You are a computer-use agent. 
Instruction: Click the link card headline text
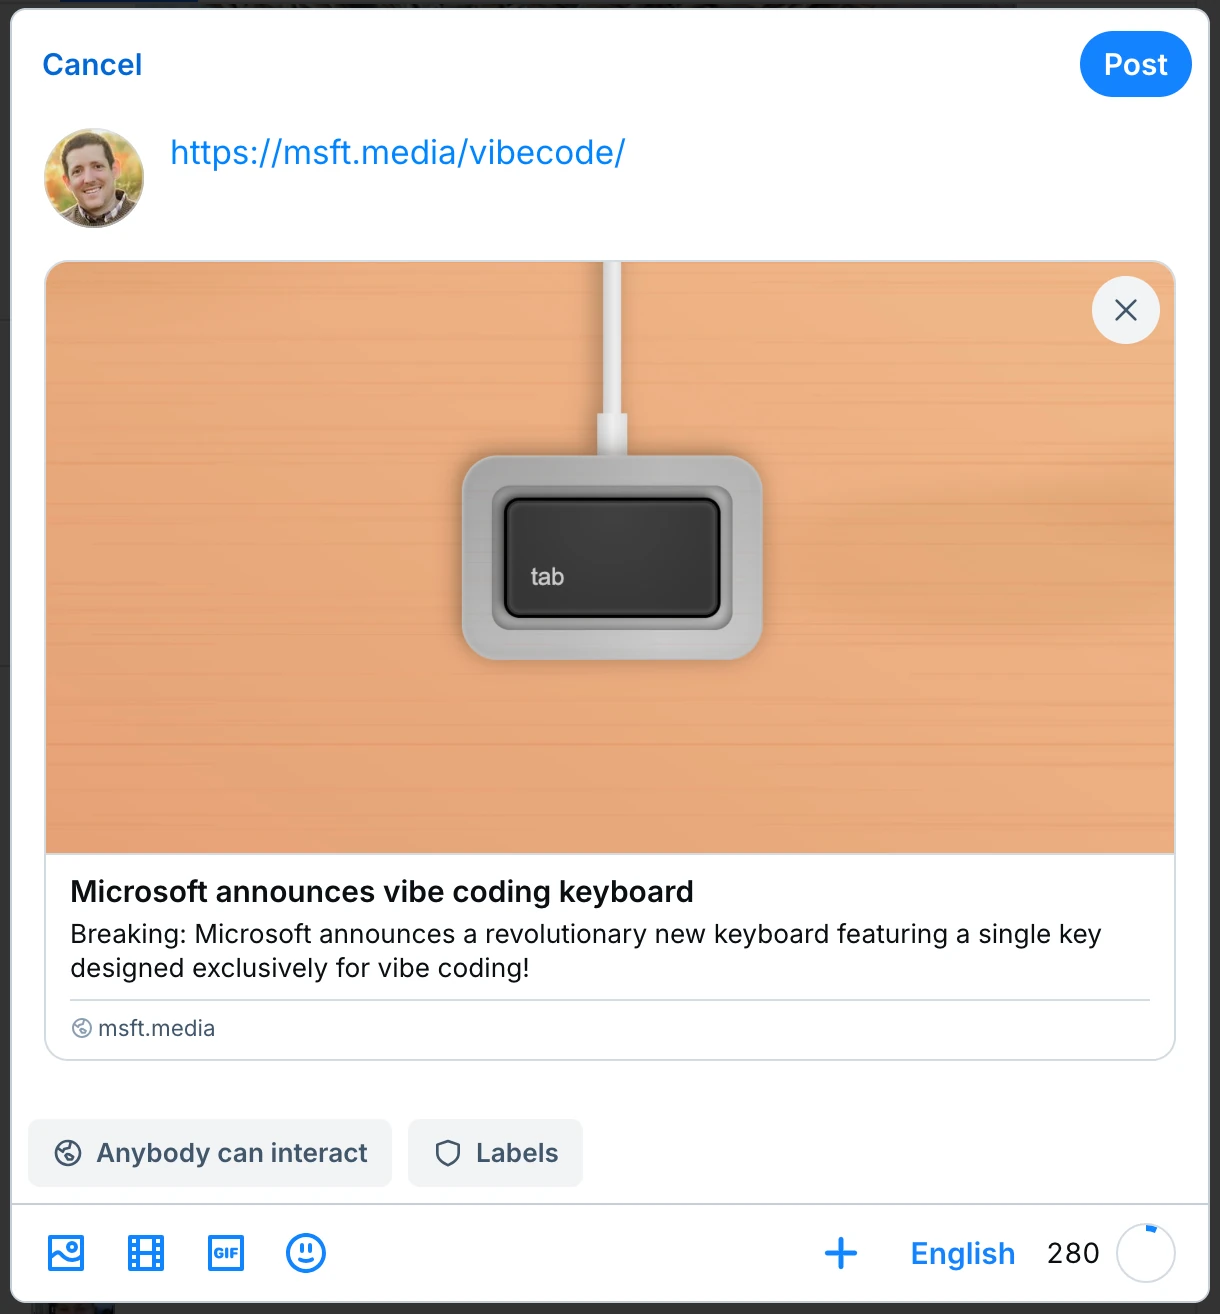382,891
